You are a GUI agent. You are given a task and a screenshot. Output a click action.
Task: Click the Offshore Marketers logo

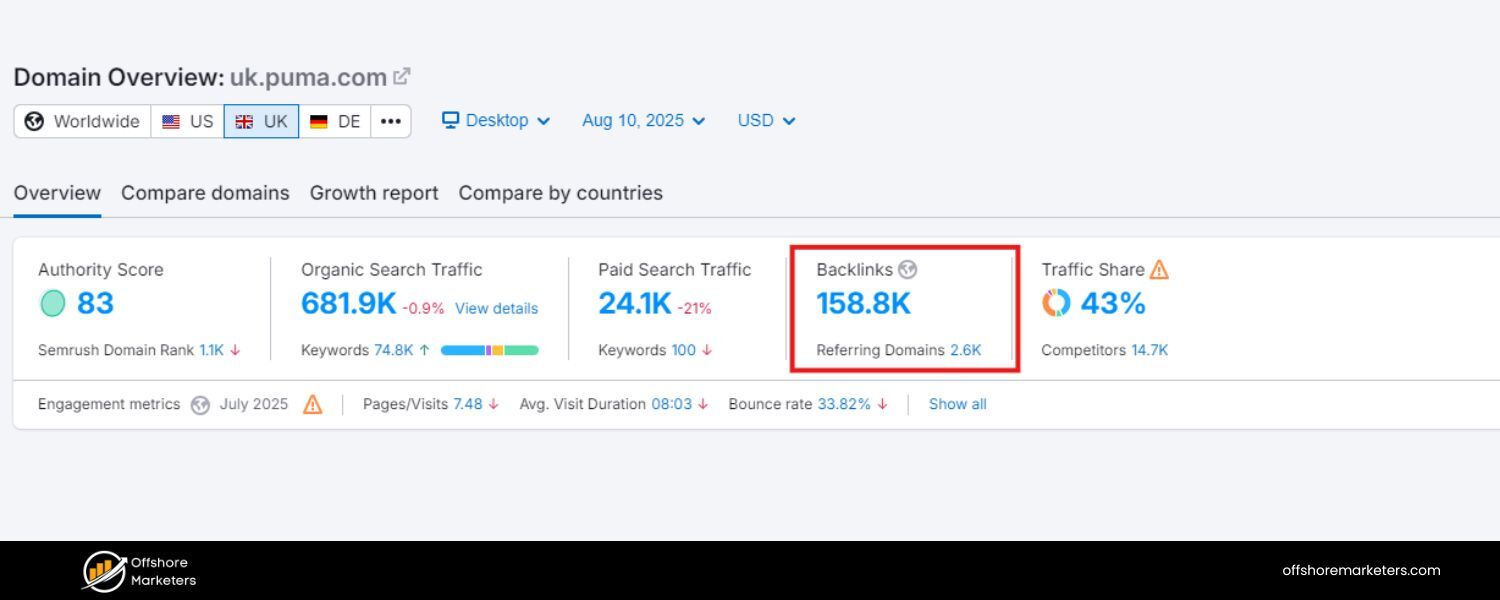click(138, 569)
